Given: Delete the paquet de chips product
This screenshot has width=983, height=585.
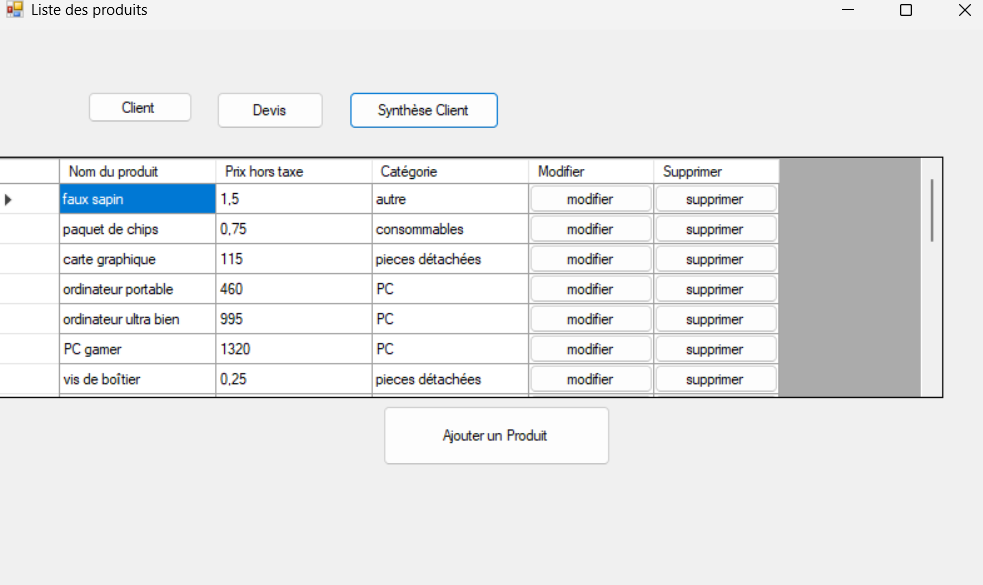Looking at the screenshot, I should coord(715,229).
